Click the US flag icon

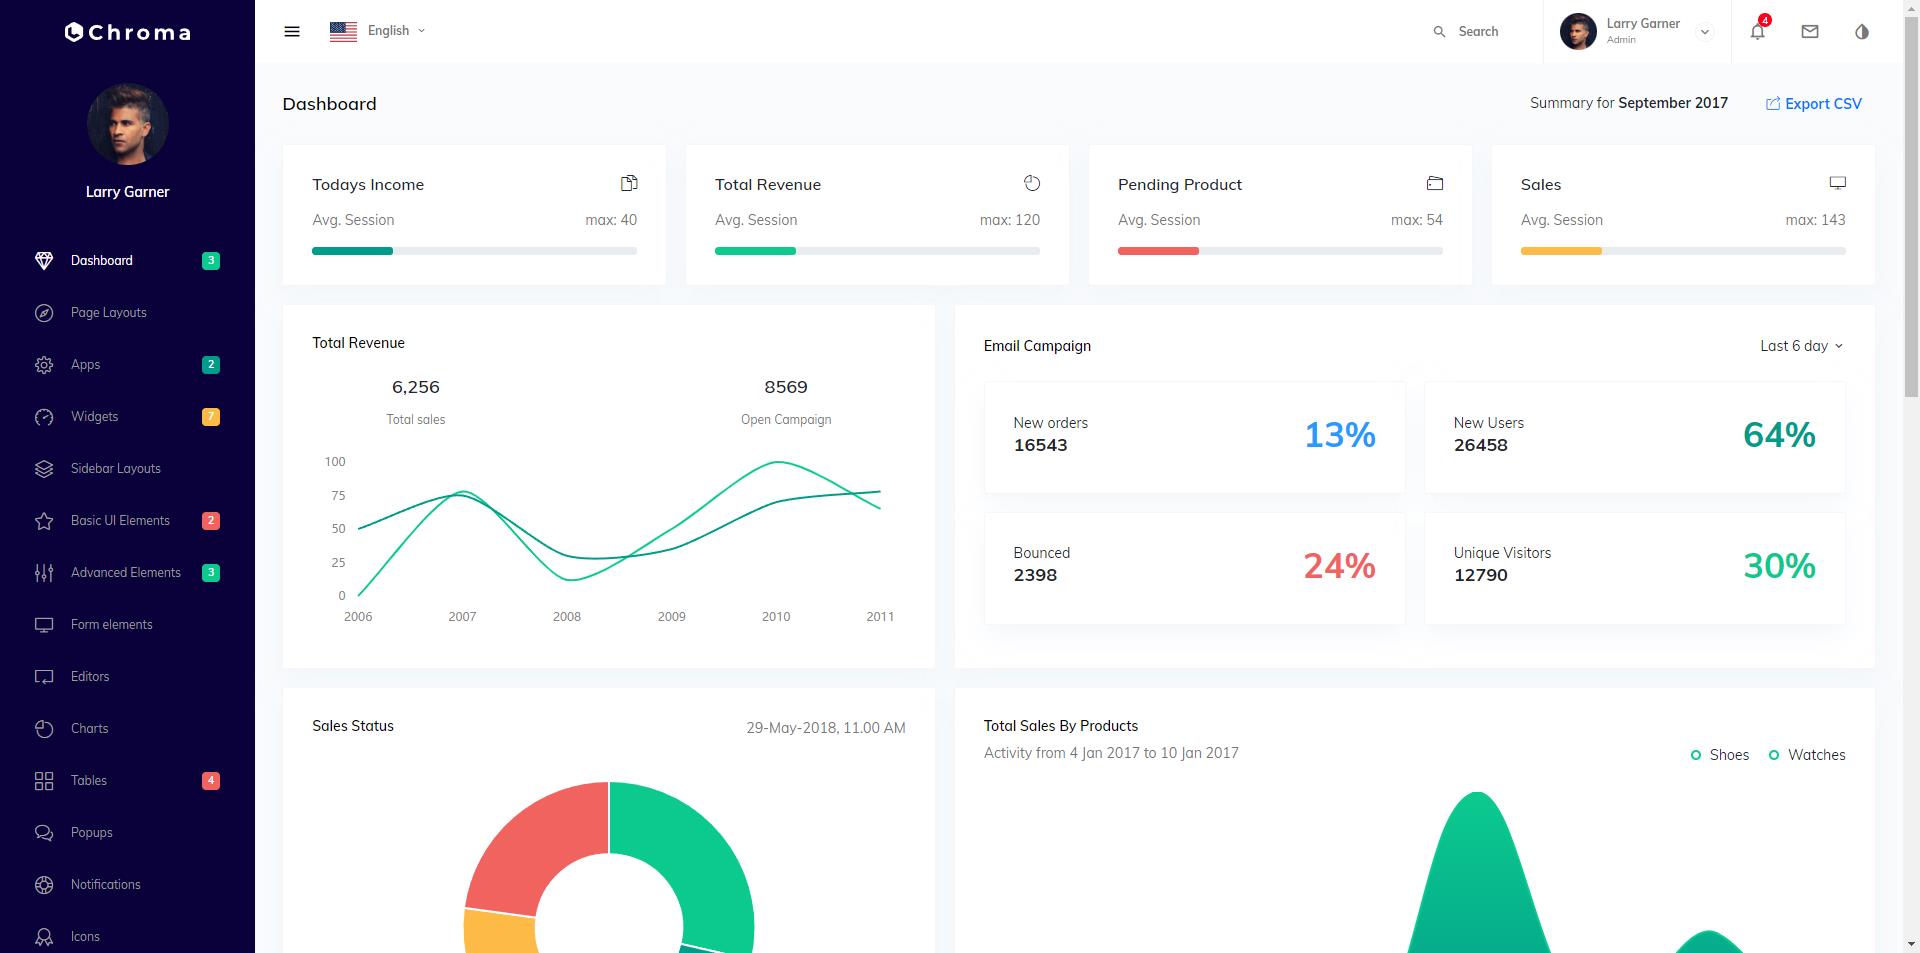[x=343, y=31]
